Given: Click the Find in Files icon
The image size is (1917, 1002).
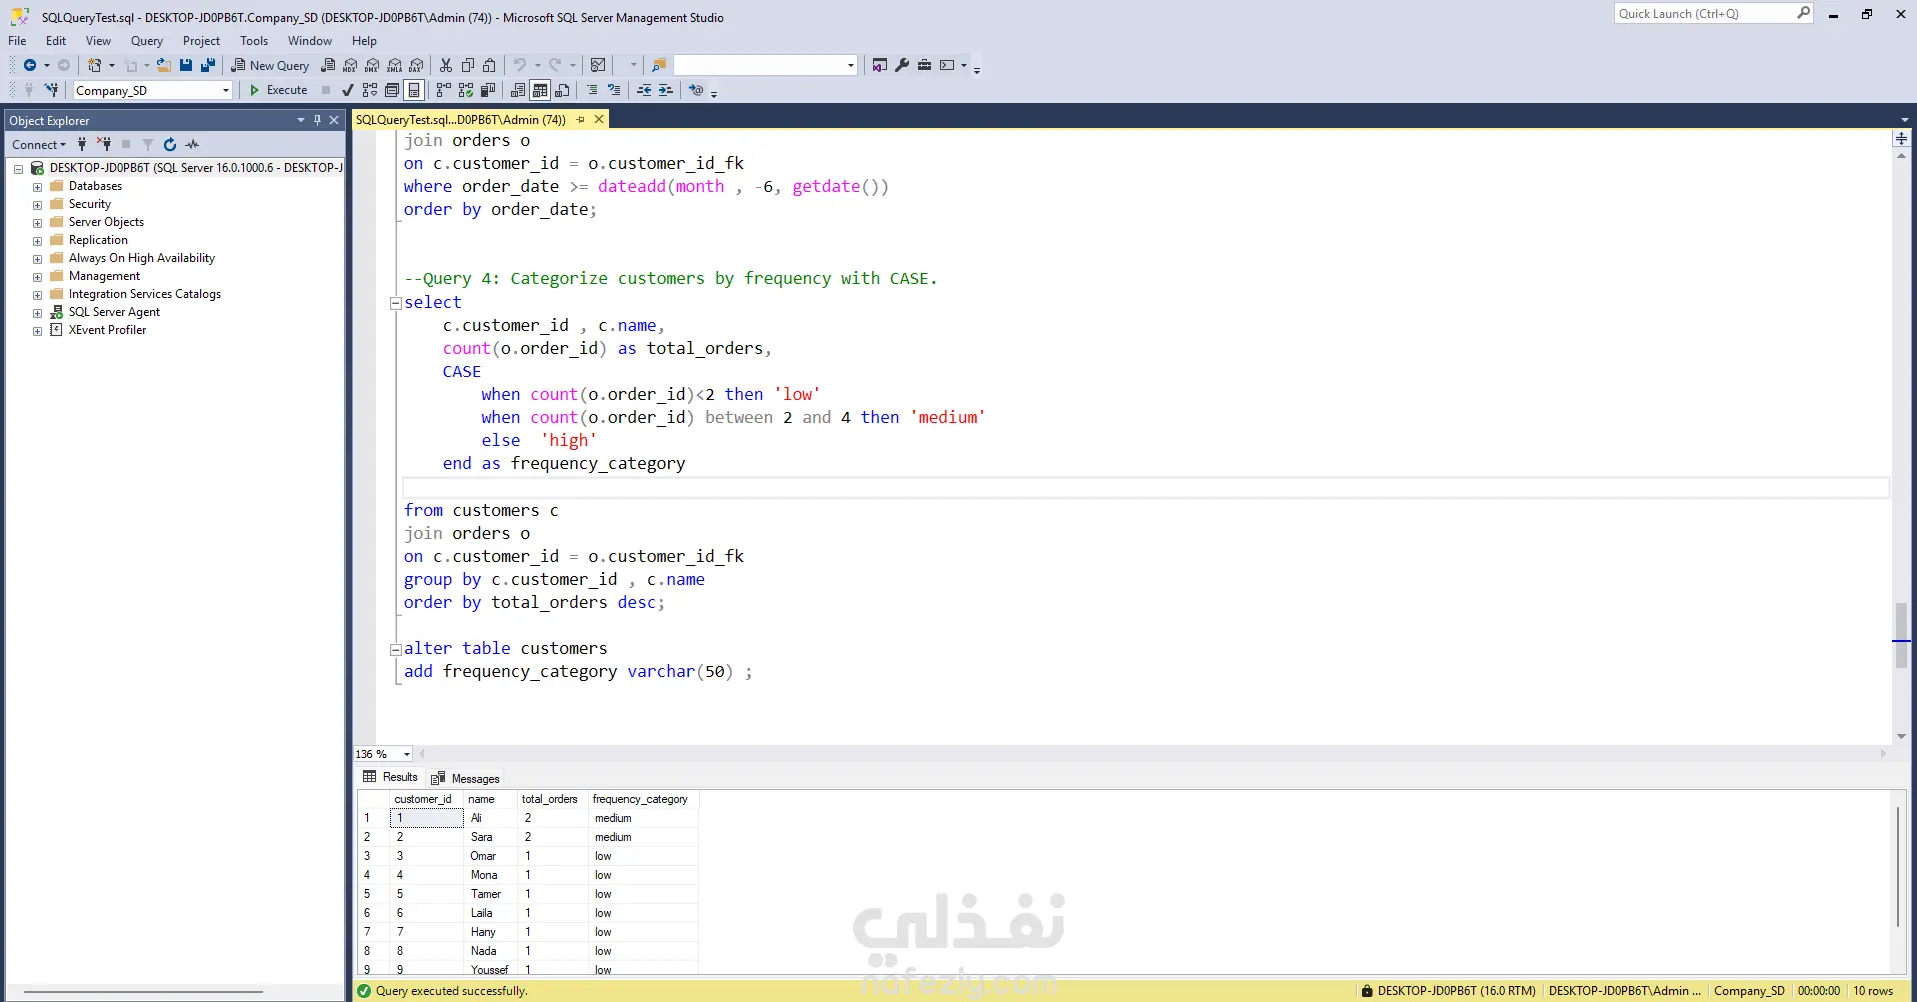Looking at the screenshot, I should [658, 65].
